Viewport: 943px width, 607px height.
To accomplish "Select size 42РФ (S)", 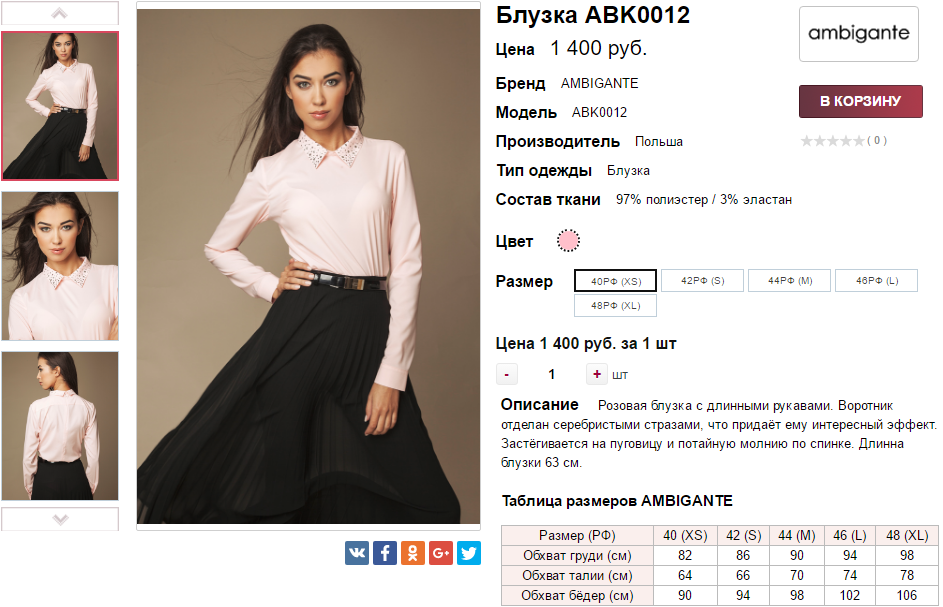I will pyautogui.click(x=702, y=280).
